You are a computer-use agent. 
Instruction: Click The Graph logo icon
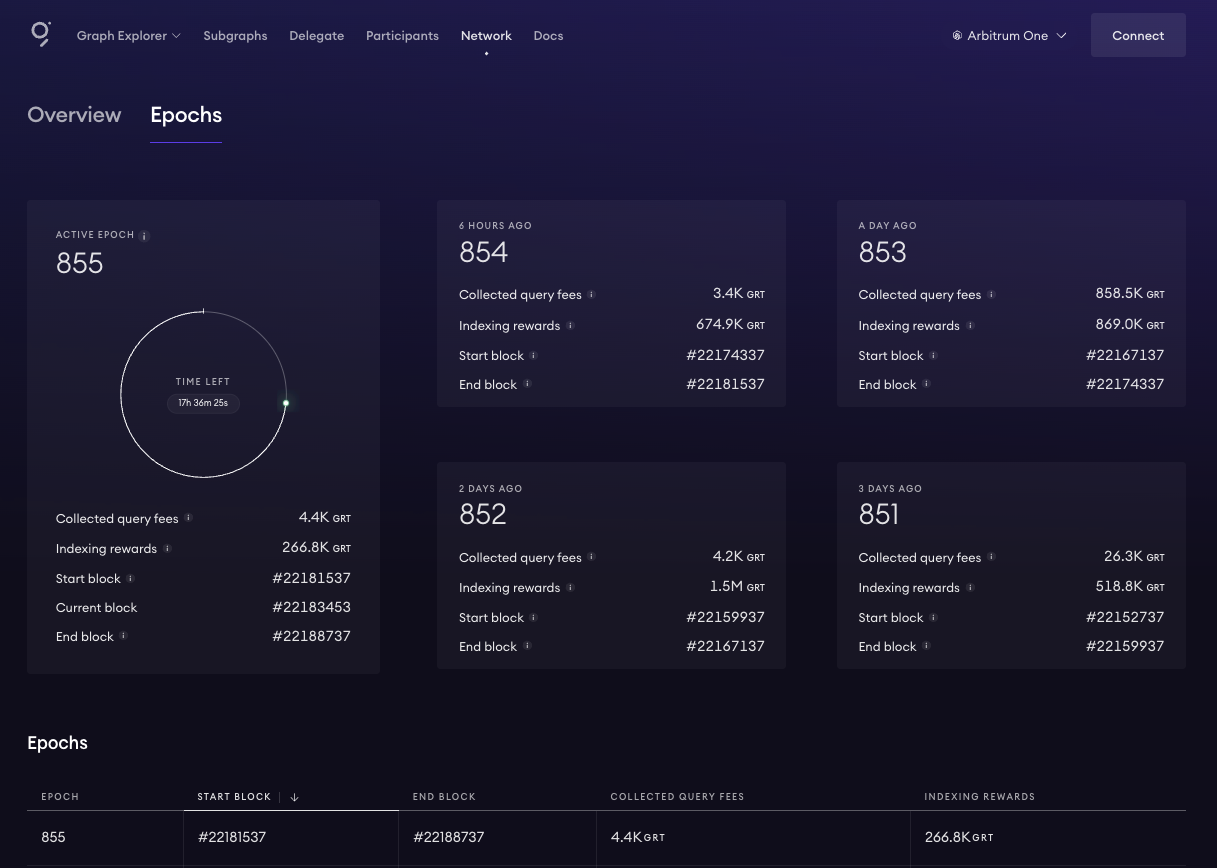pos(41,35)
